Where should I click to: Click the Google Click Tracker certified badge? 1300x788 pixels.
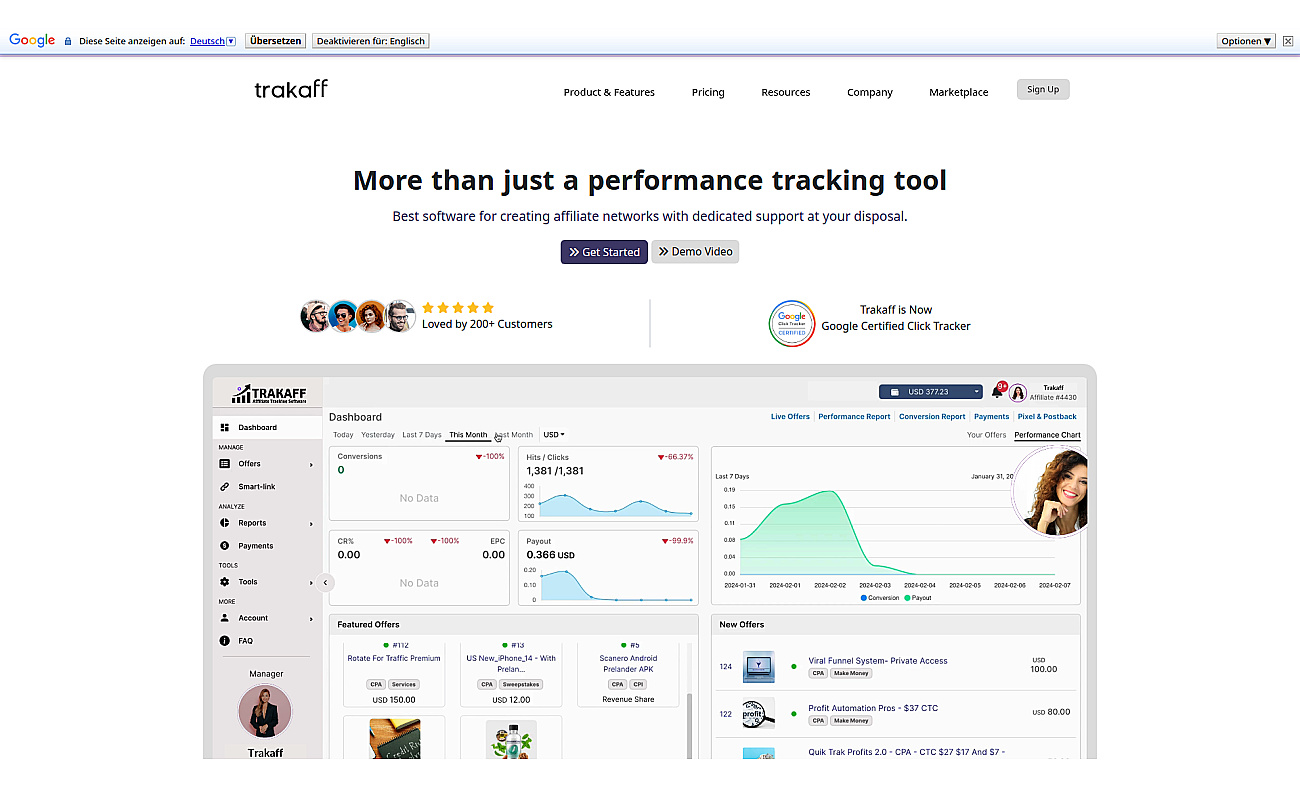pos(791,323)
